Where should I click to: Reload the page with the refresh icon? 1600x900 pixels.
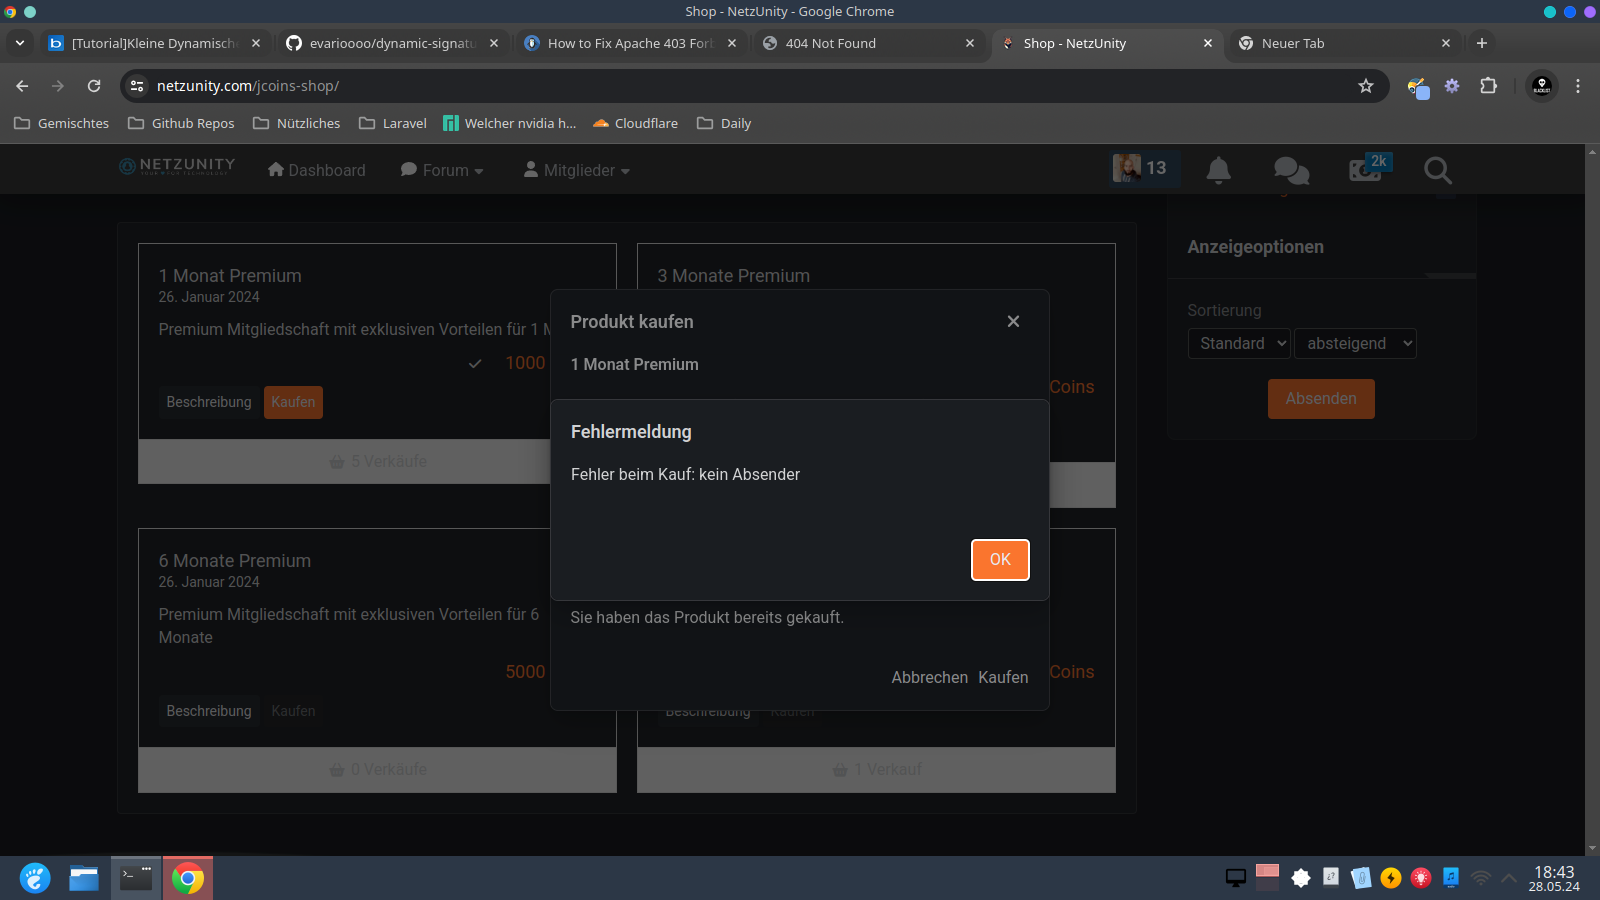coord(94,86)
